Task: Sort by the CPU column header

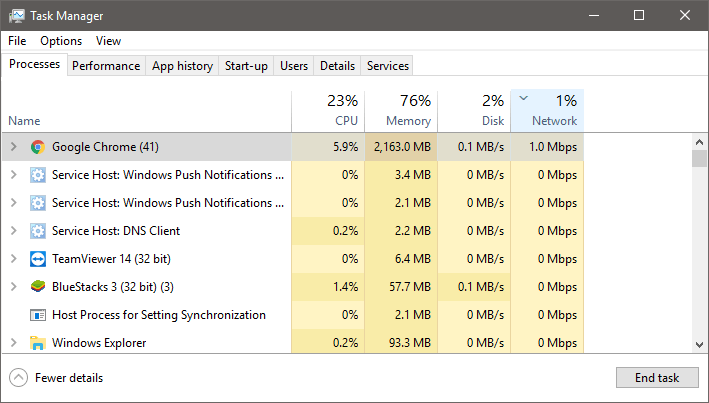Action: (x=328, y=111)
